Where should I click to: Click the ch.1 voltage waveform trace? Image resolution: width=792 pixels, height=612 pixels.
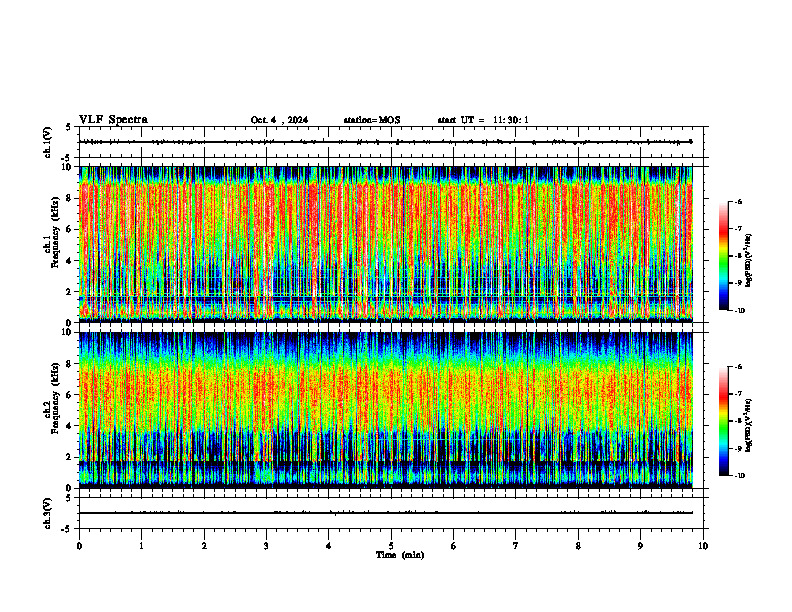click(x=386, y=142)
